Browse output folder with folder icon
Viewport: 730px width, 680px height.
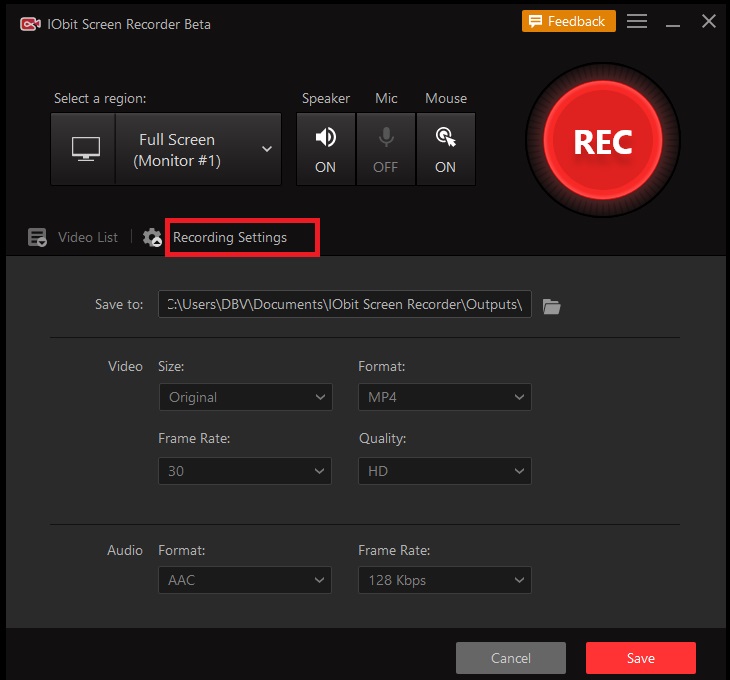coord(551,306)
